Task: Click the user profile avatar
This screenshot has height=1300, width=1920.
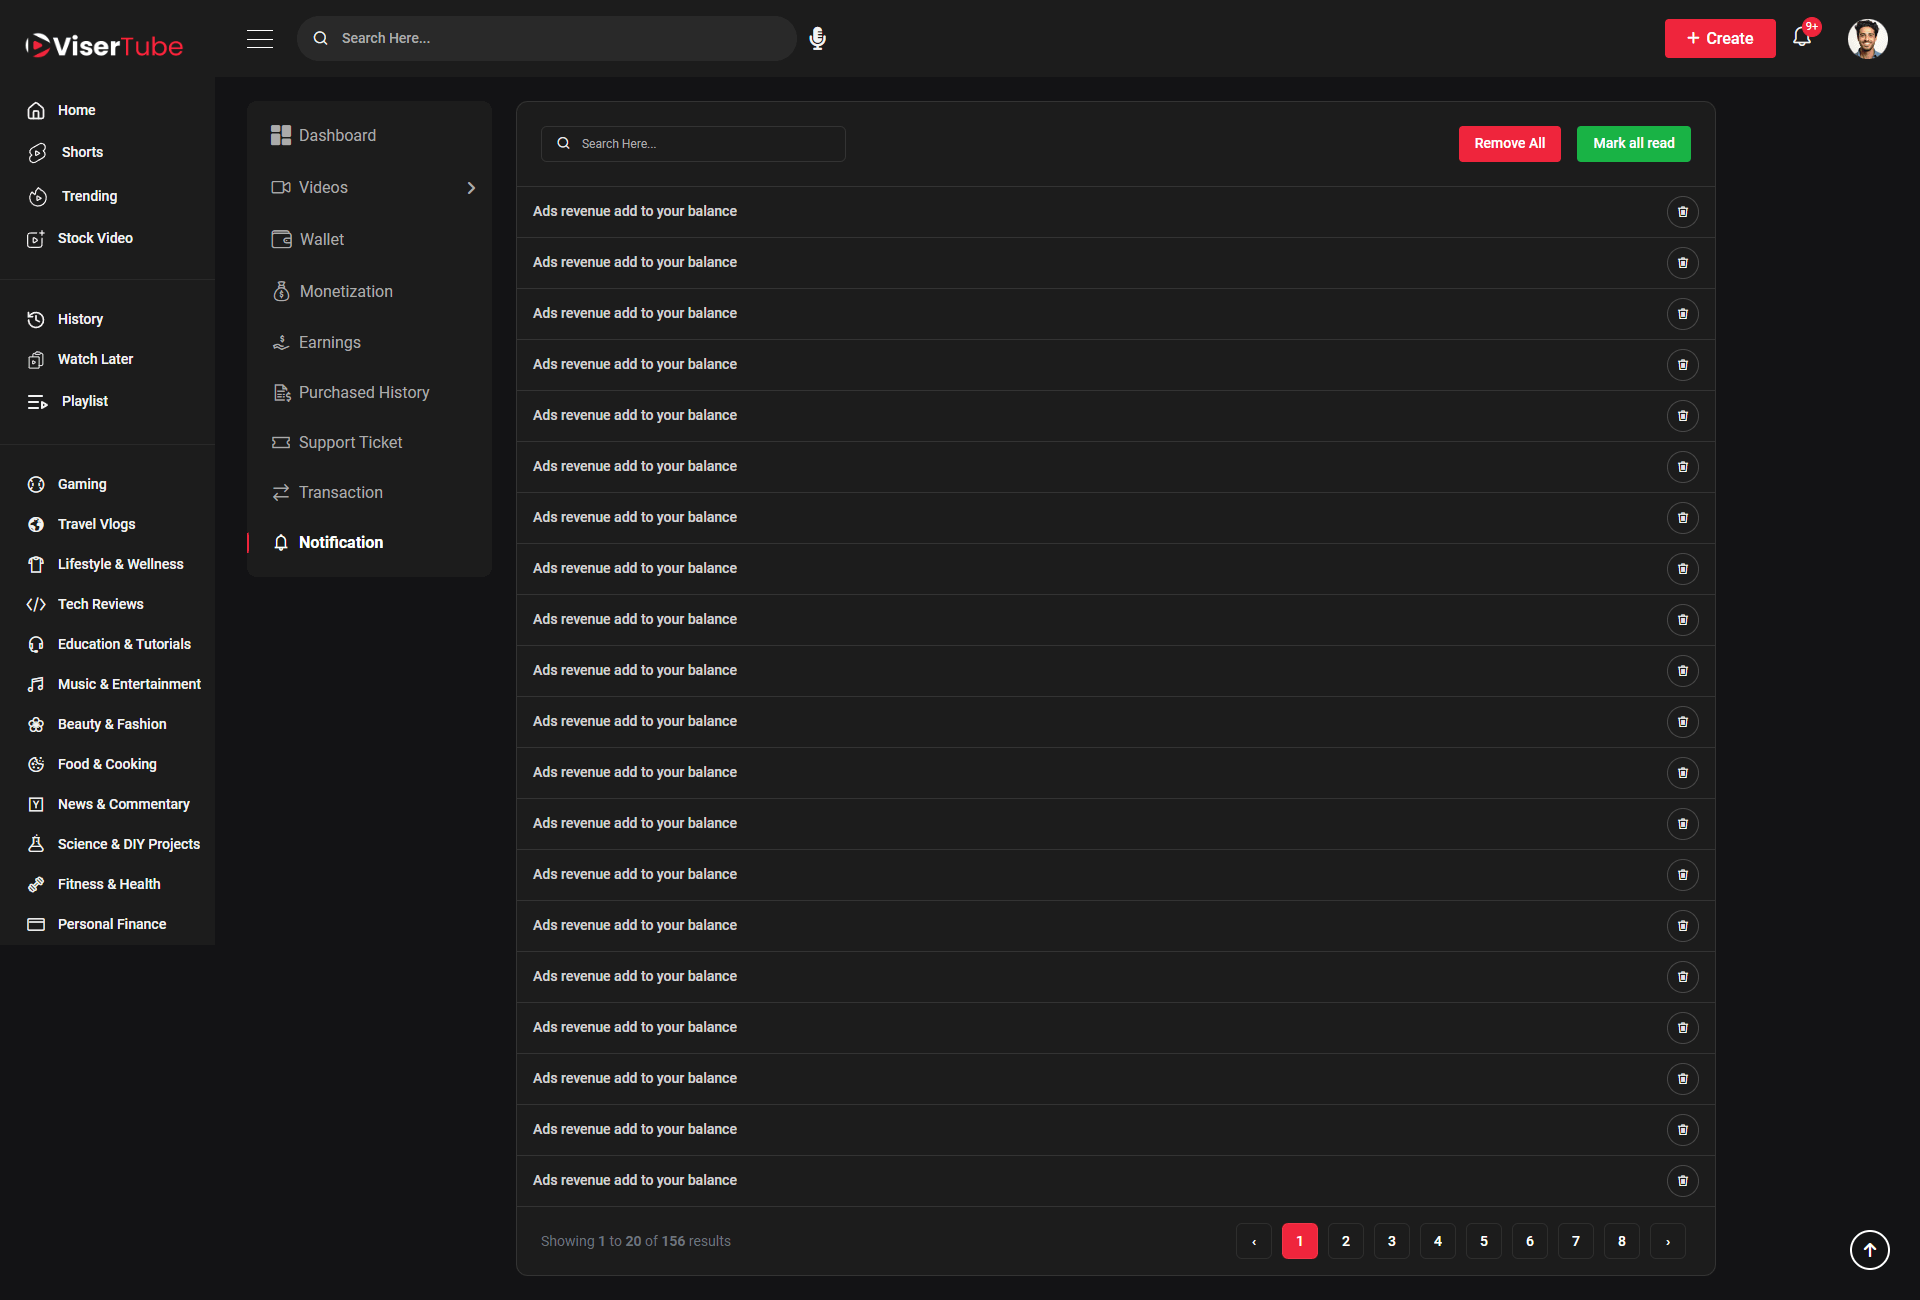Action: pos(1867,38)
